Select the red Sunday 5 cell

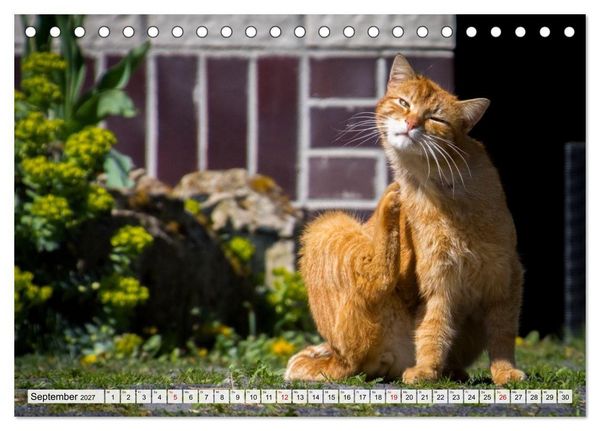175,397
